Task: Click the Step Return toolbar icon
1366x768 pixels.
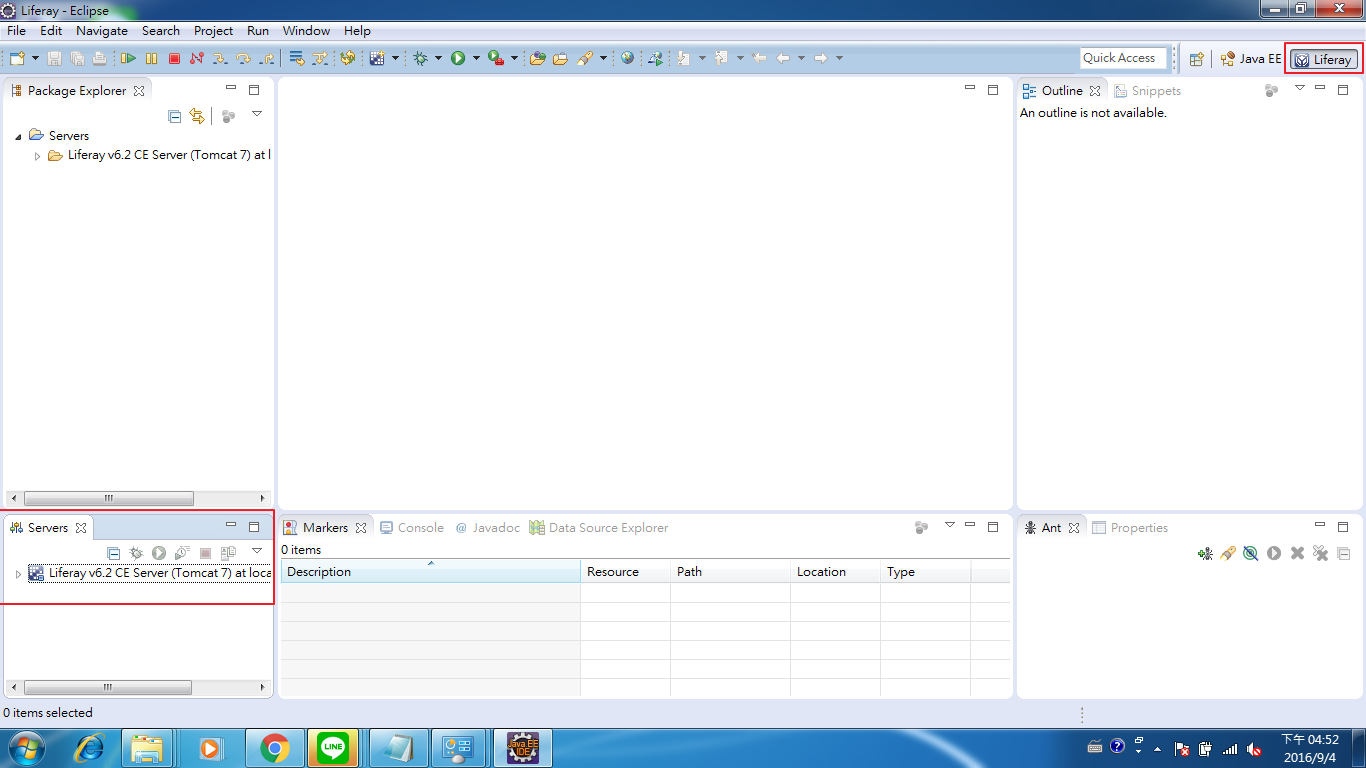Action: (266, 59)
